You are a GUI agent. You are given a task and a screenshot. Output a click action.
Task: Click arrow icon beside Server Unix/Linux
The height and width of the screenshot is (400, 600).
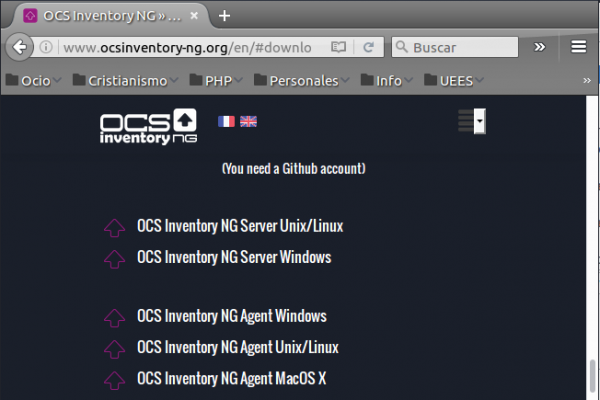(x=114, y=228)
